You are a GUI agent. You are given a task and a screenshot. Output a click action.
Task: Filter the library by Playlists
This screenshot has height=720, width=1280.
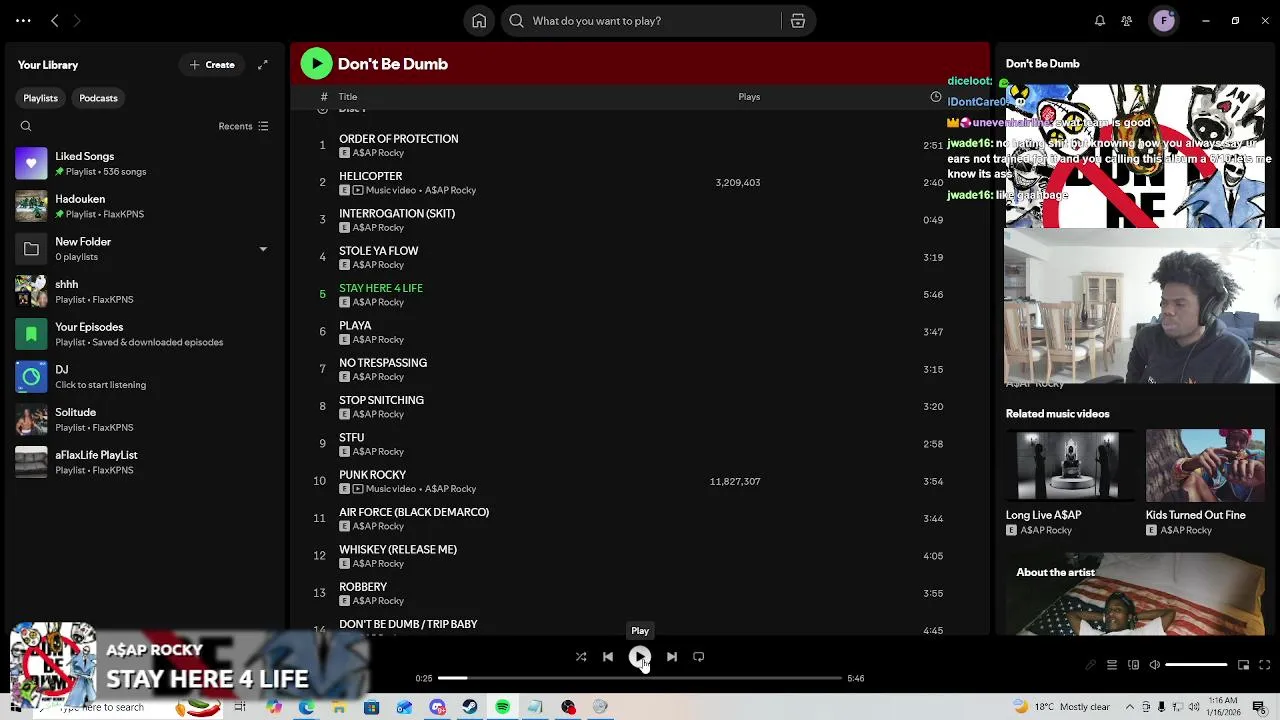[41, 98]
